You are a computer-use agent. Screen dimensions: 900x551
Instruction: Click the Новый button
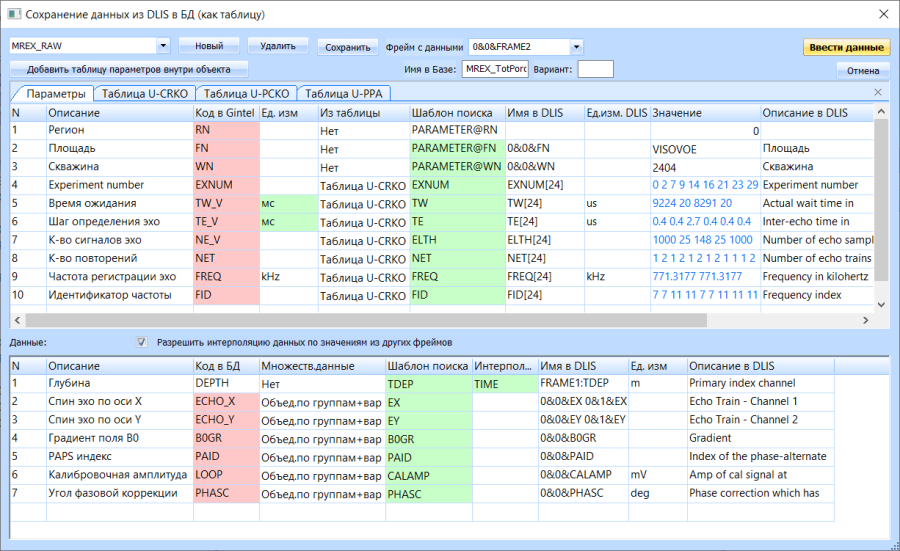click(x=209, y=46)
